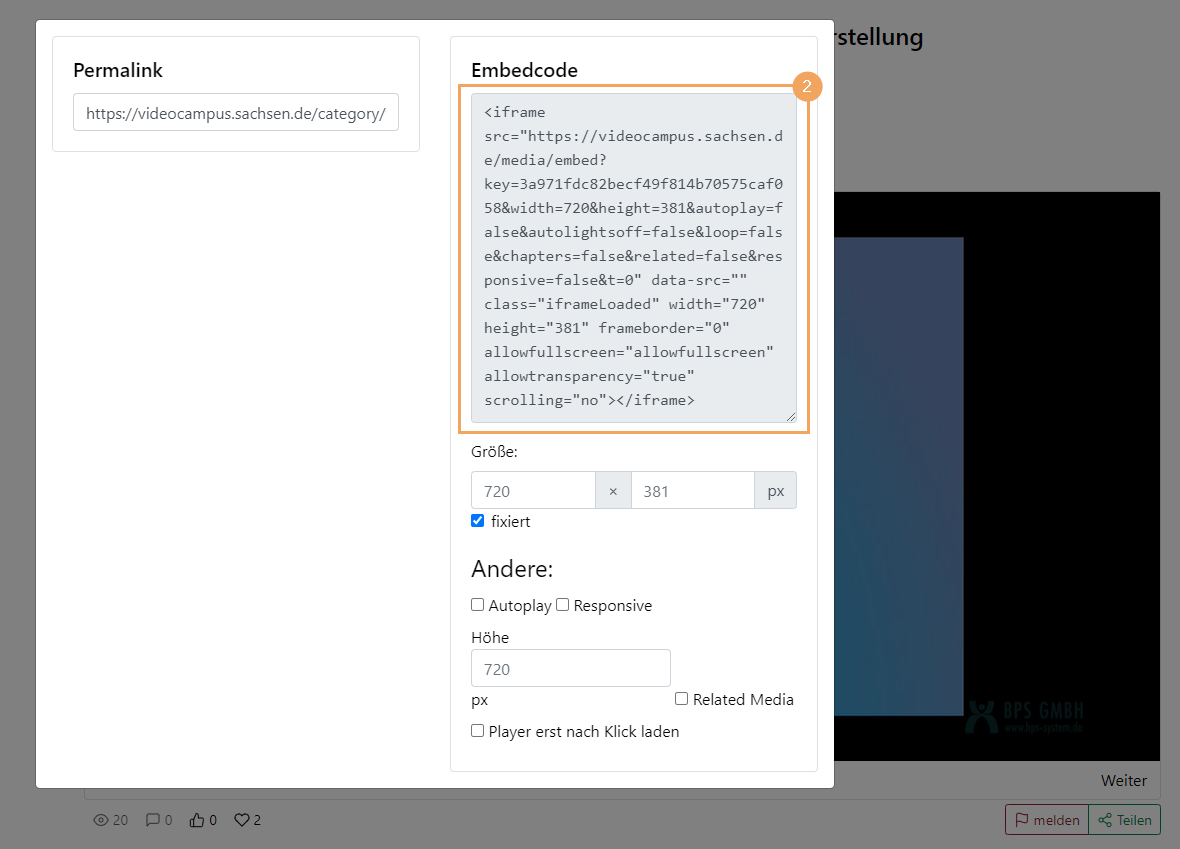Image resolution: width=1180 pixels, height=849 pixels.
Task: Open comments via the speech bubble icon
Action: 151,819
